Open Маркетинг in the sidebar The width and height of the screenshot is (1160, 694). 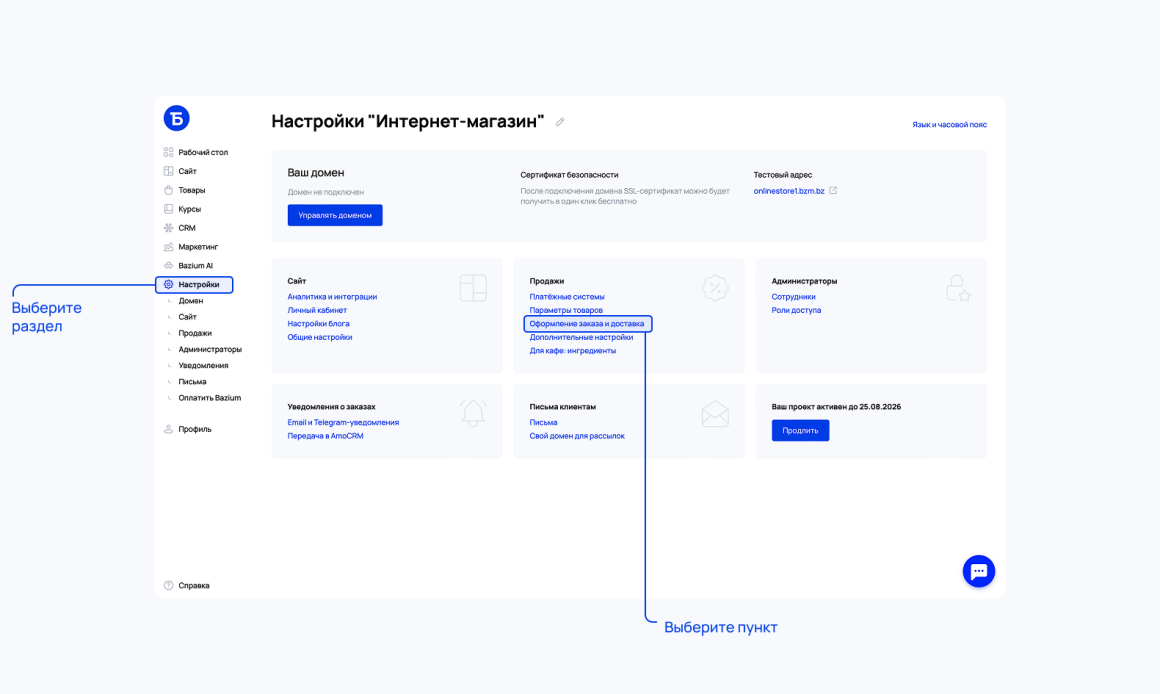coord(198,247)
